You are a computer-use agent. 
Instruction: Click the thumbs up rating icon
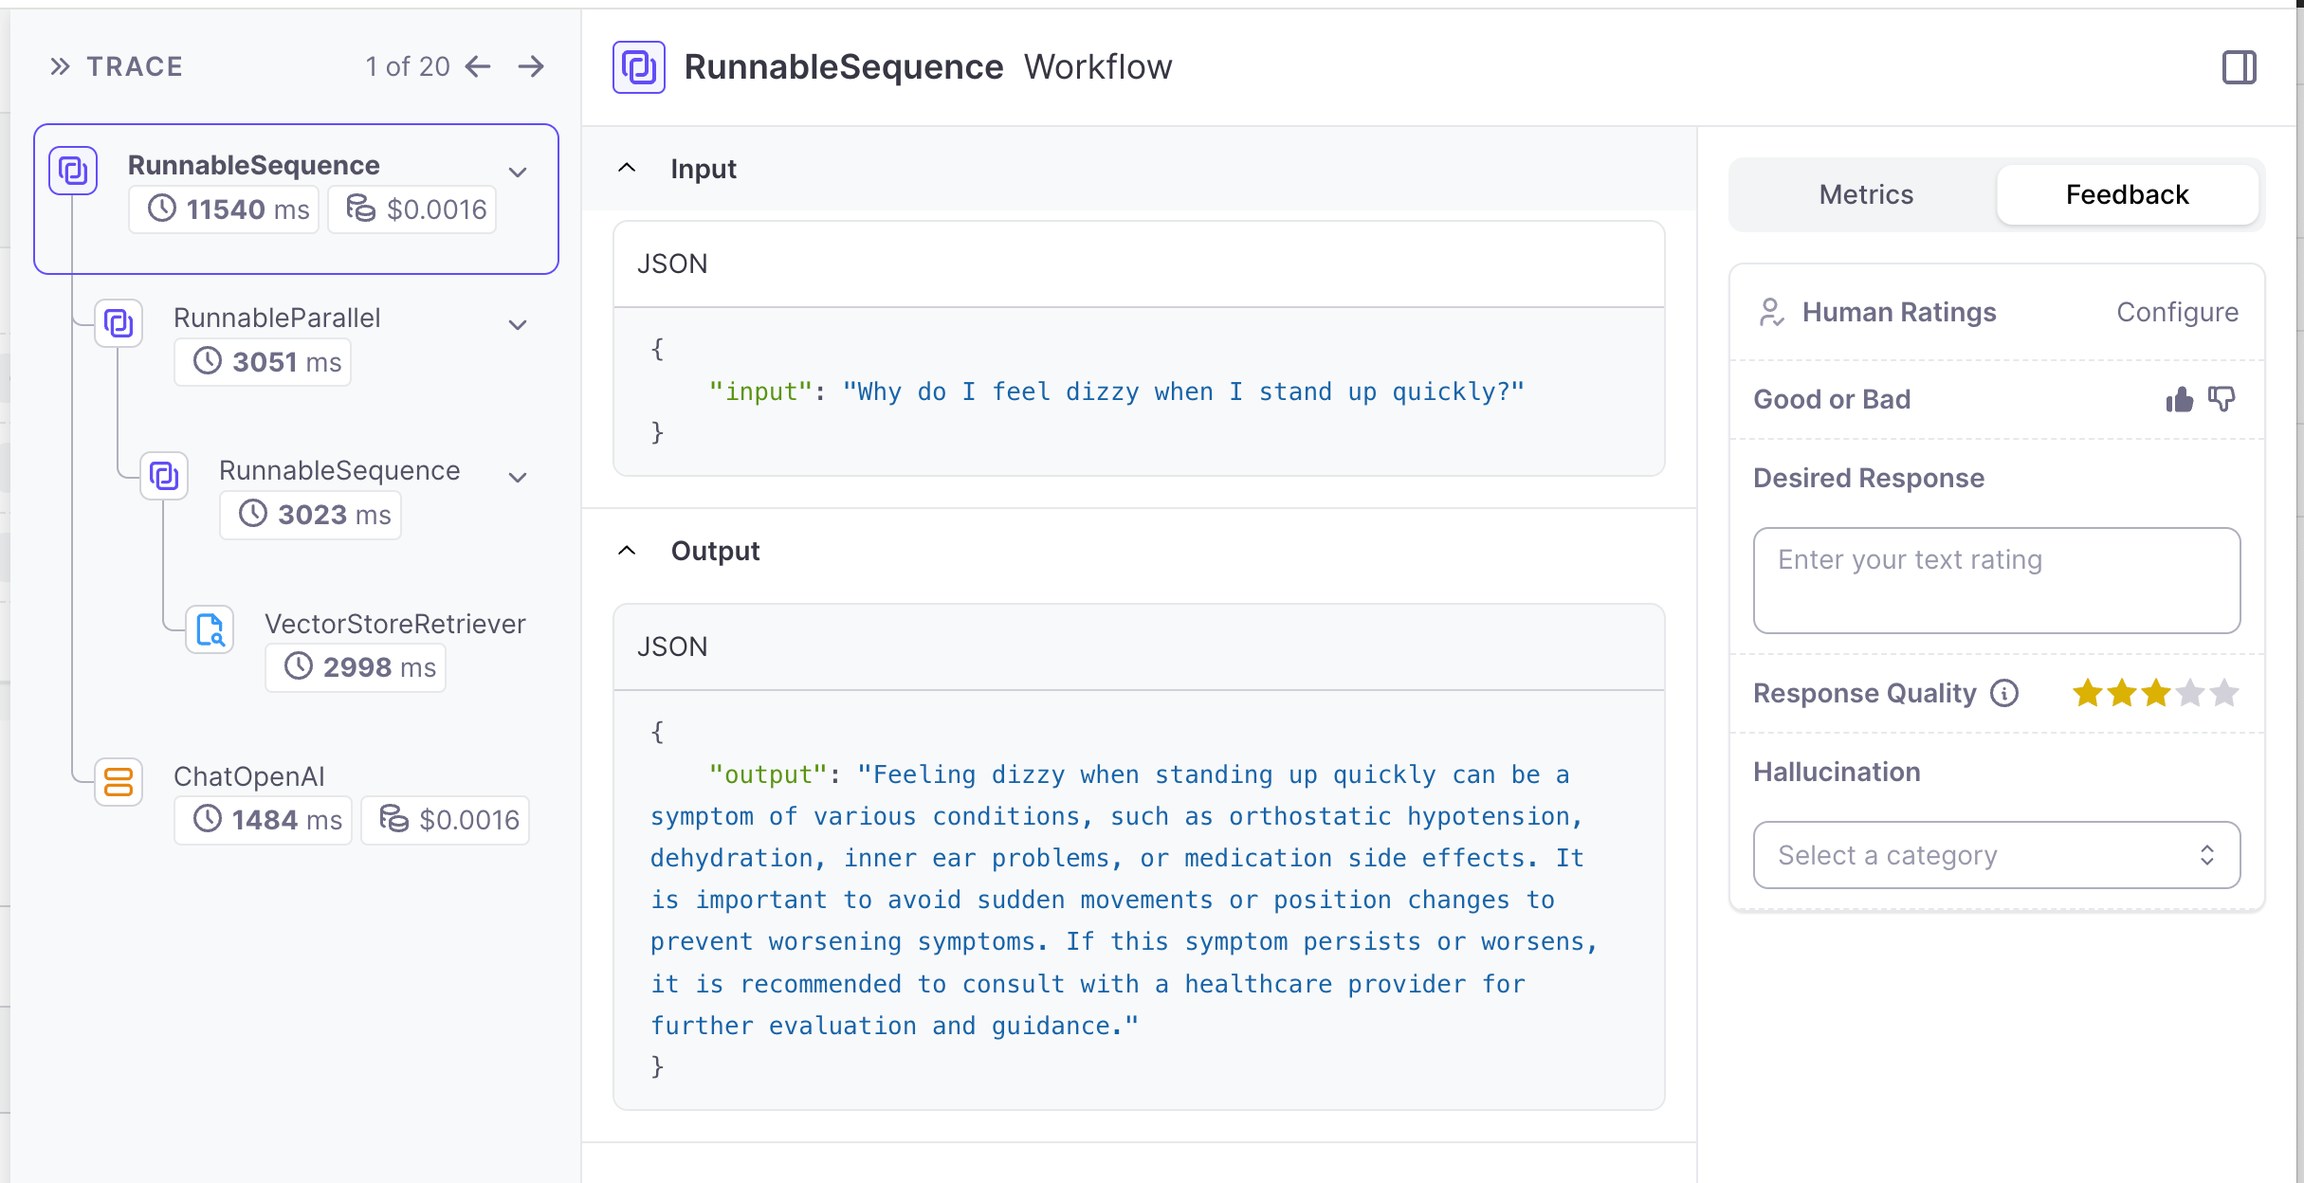(x=2179, y=400)
